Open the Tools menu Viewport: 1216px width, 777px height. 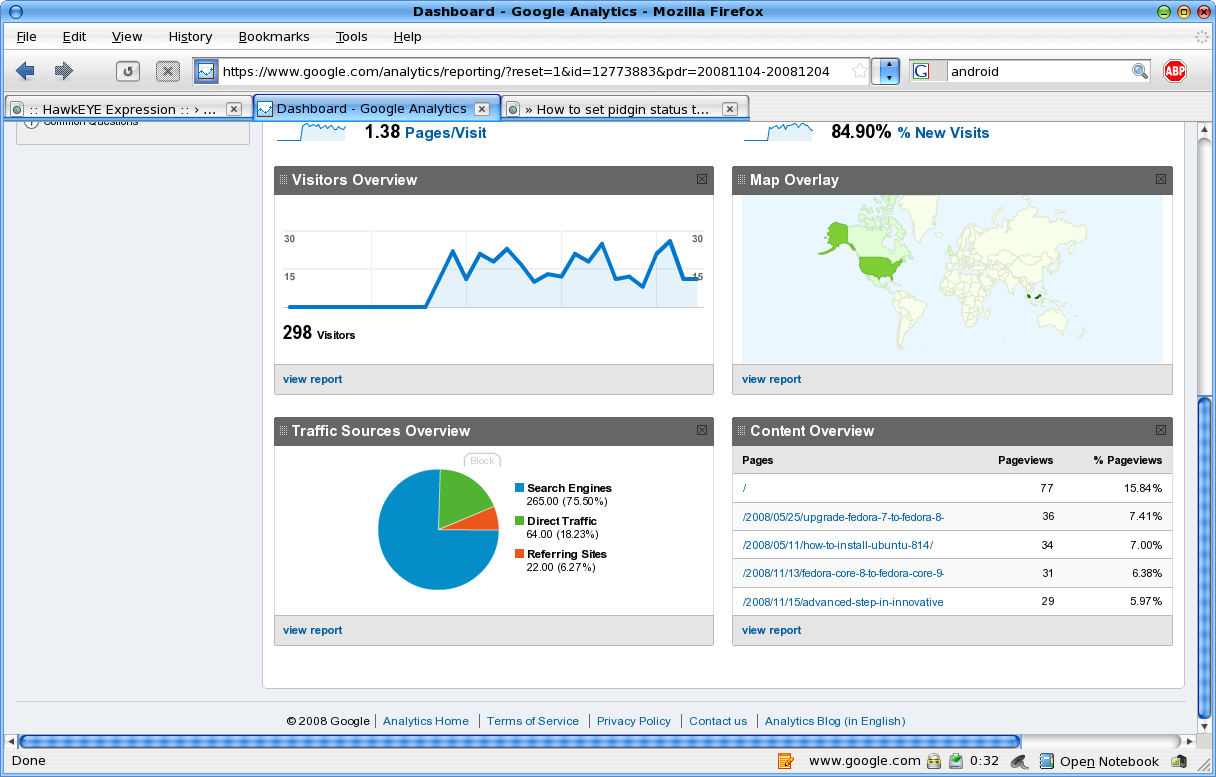351,36
